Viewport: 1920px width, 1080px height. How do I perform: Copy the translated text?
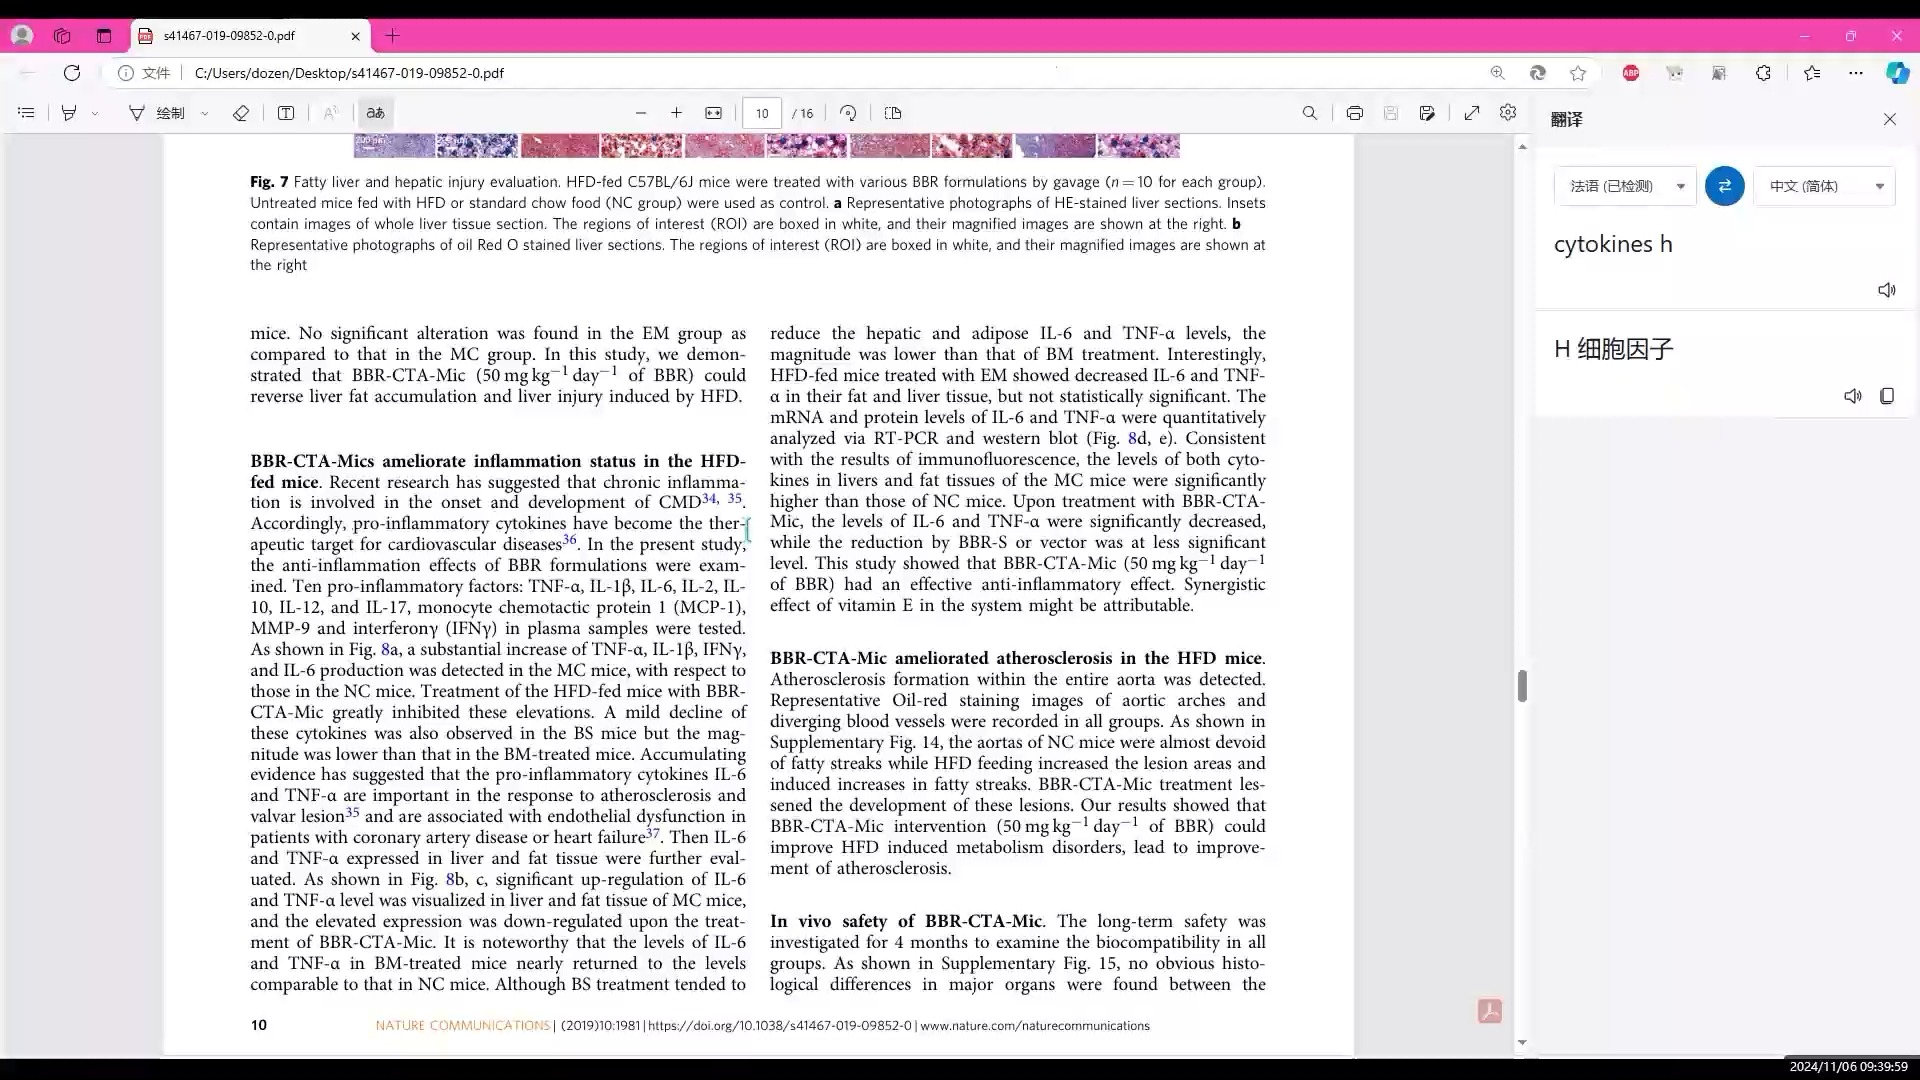(x=1886, y=396)
